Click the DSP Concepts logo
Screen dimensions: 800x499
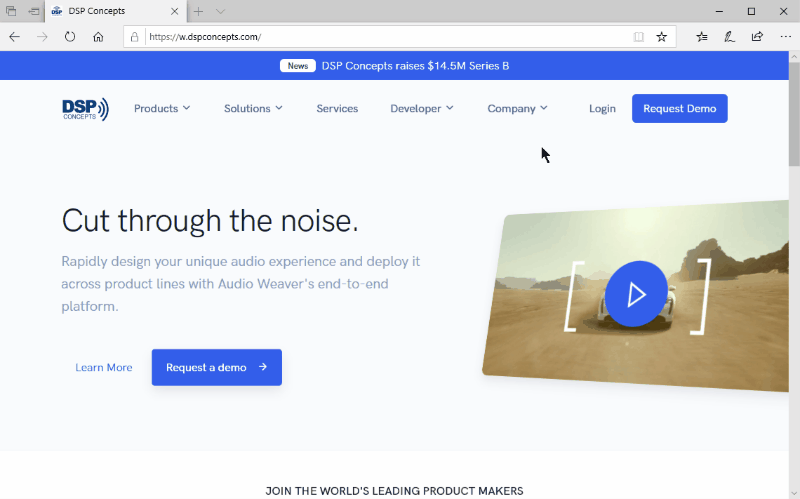85,109
